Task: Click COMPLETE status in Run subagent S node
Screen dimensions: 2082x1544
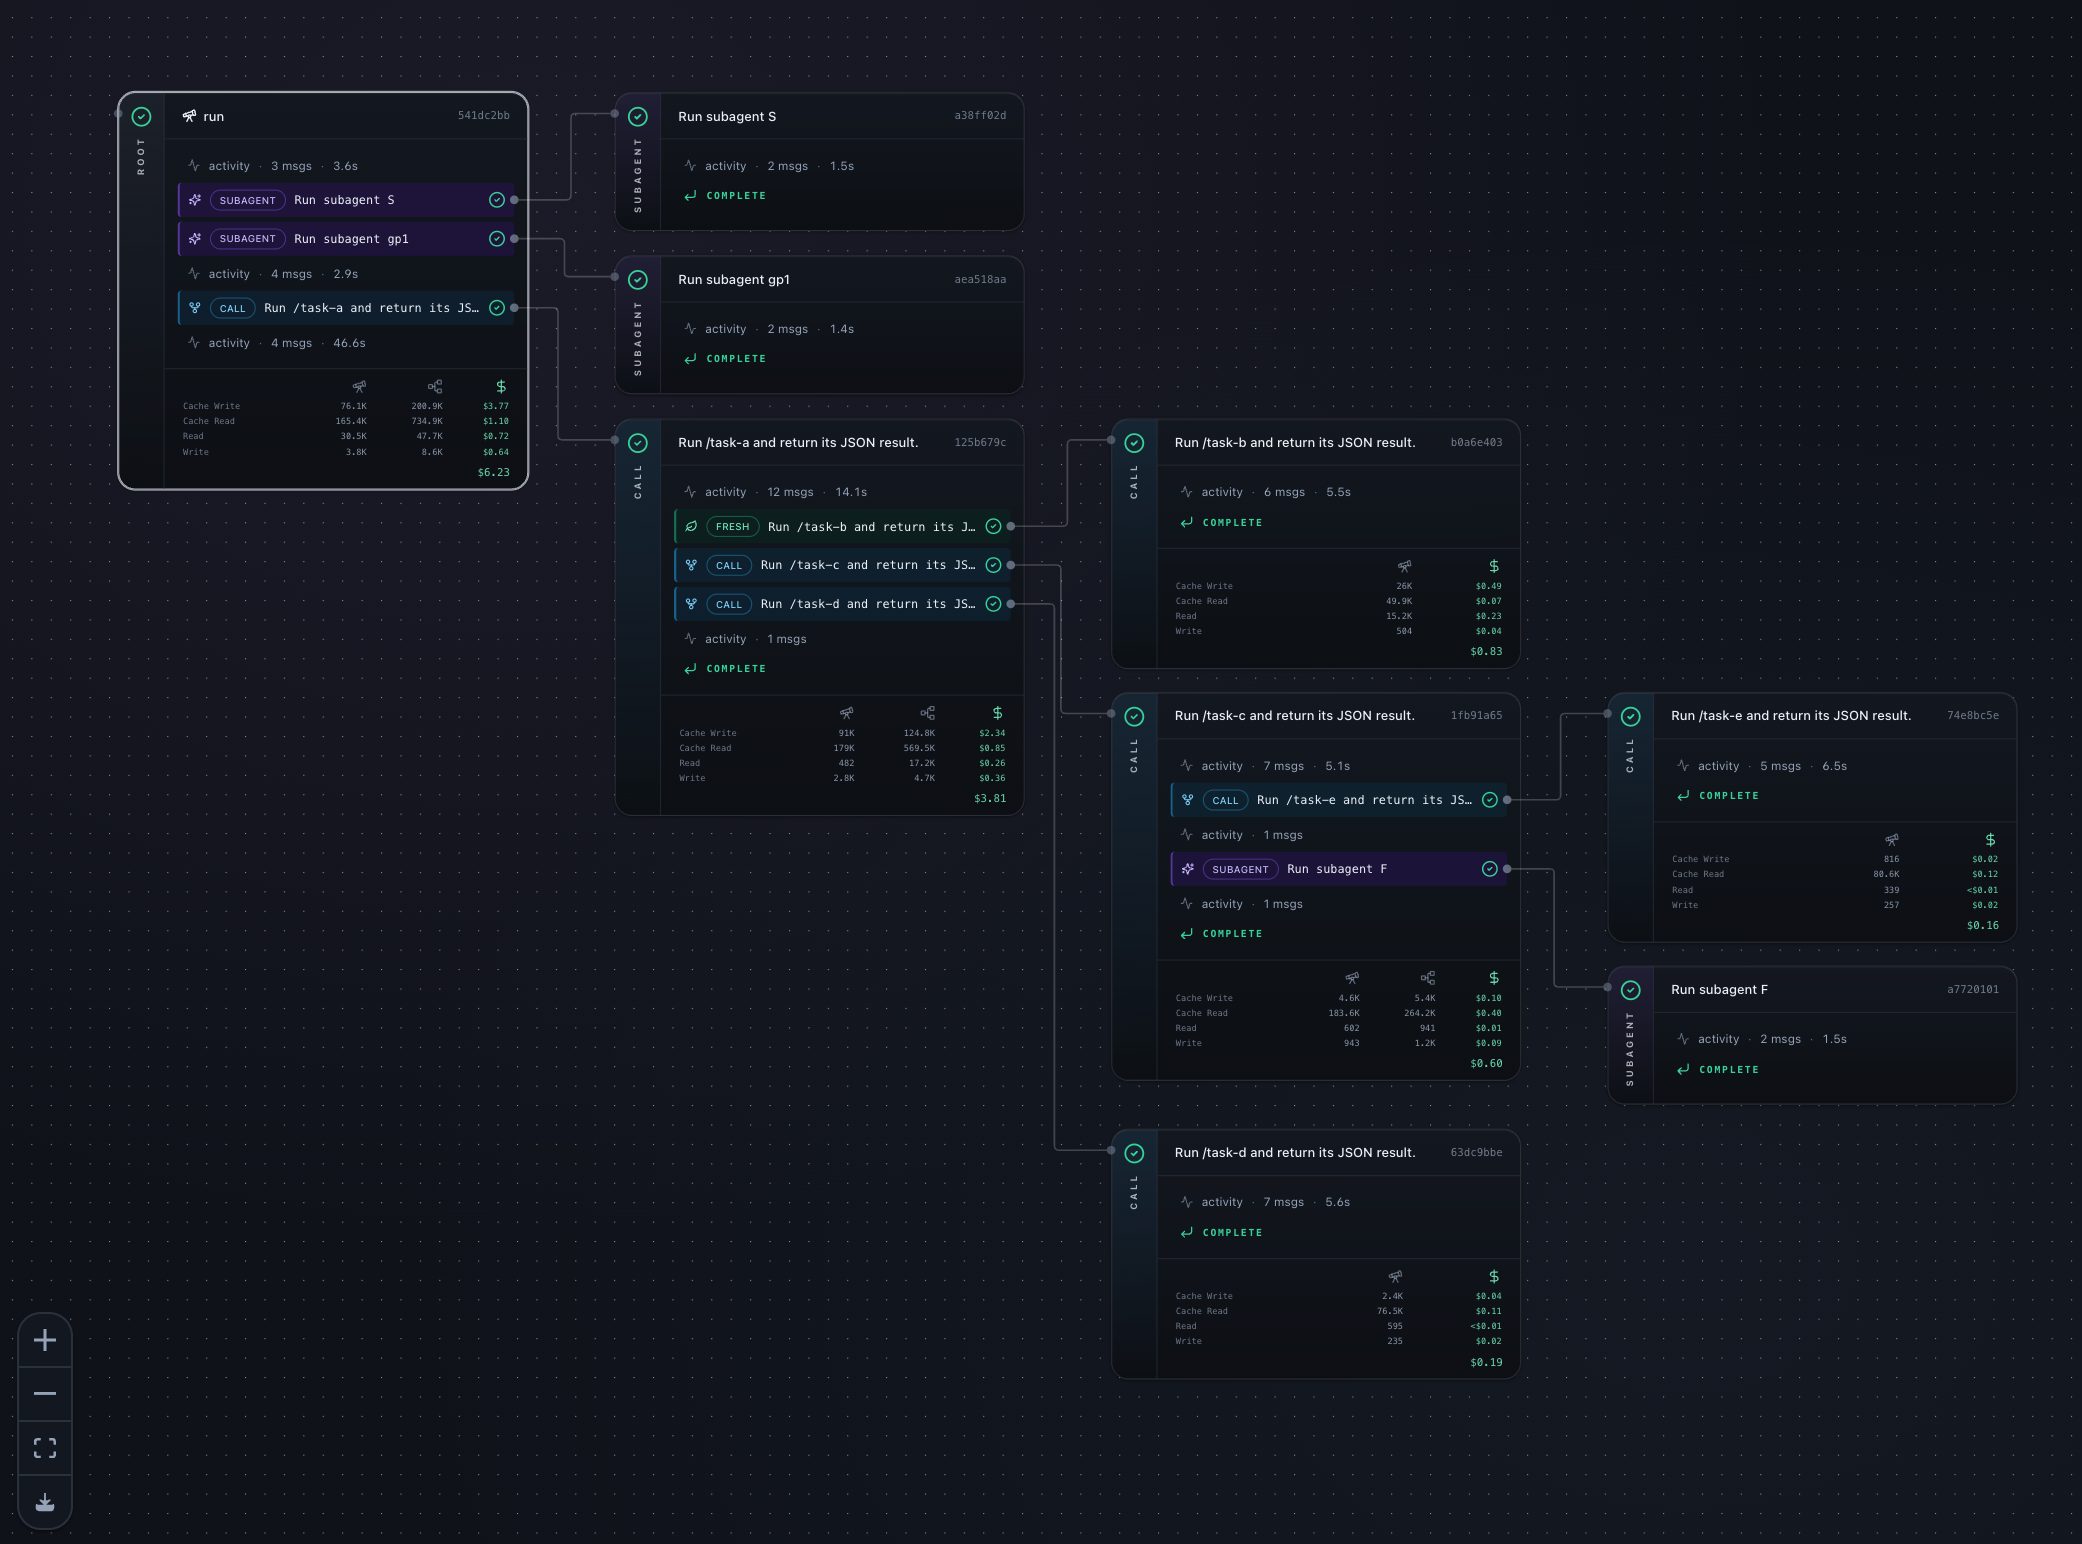Action: 736,196
